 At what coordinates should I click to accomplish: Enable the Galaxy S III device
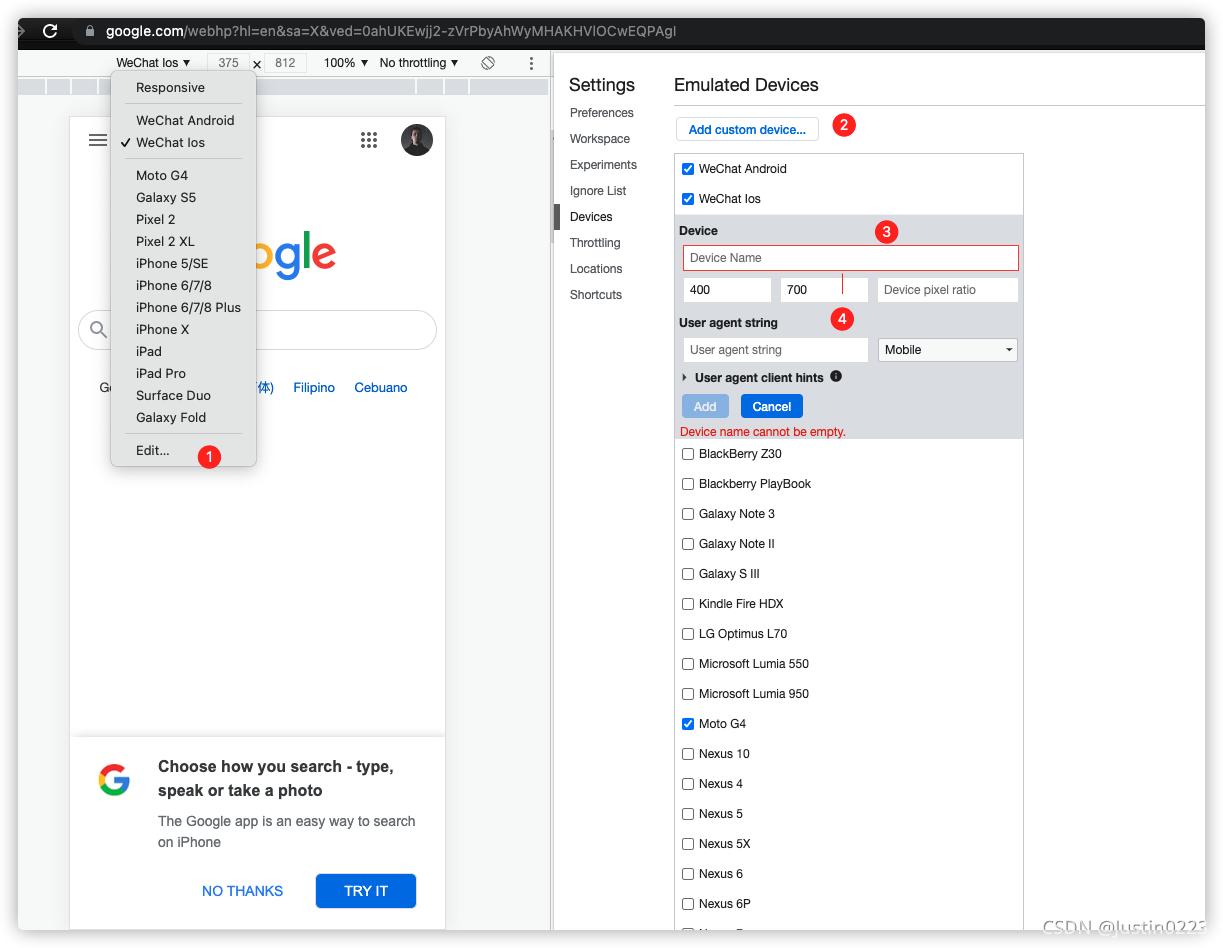pos(688,574)
